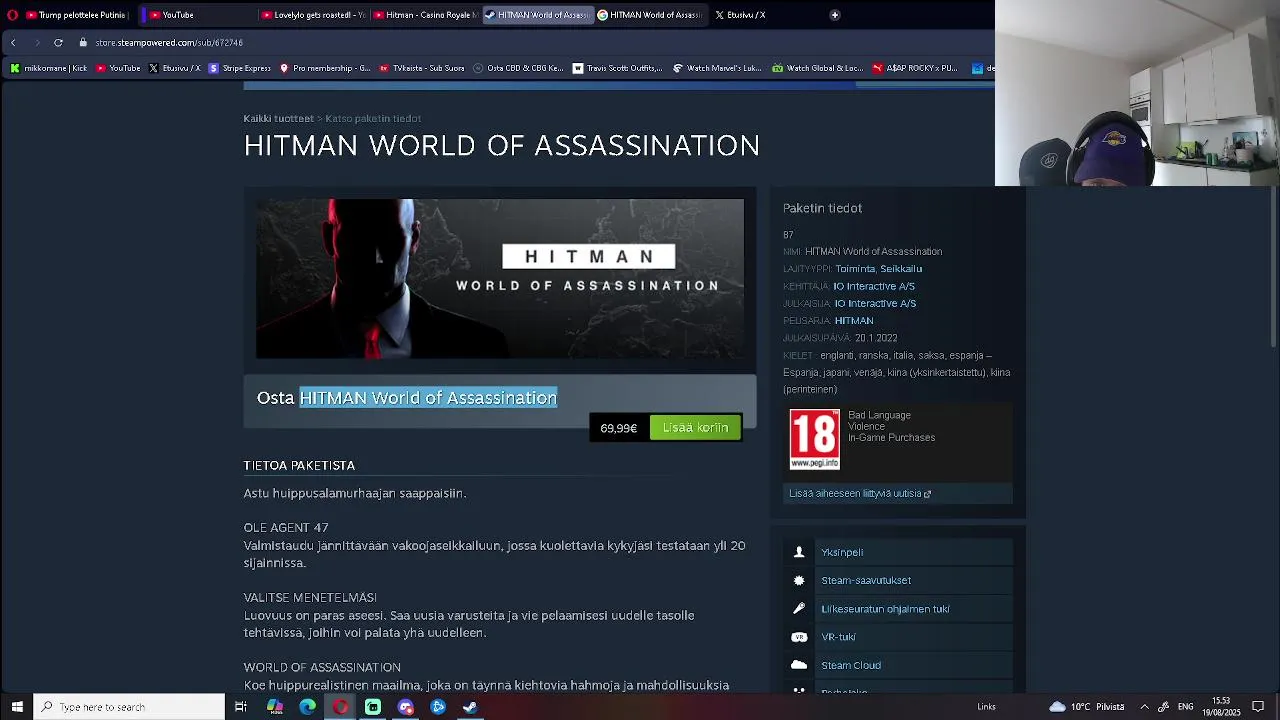Screen dimensions: 1280x720
Task: Open the notification center icon
Action: point(1258,707)
